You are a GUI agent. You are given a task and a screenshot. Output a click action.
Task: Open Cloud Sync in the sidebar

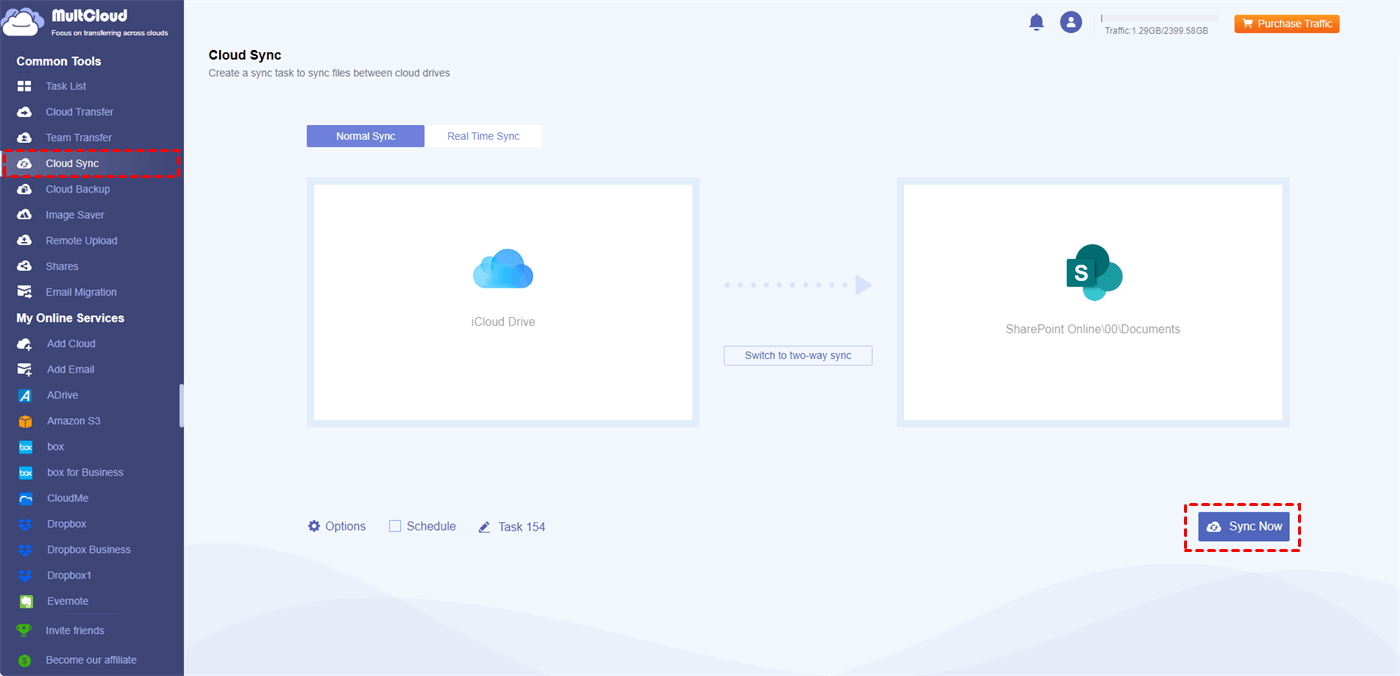click(x=92, y=163)
